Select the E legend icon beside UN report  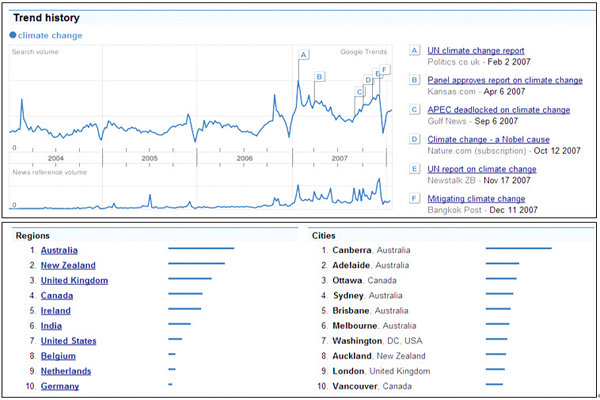tap(414, 169)
